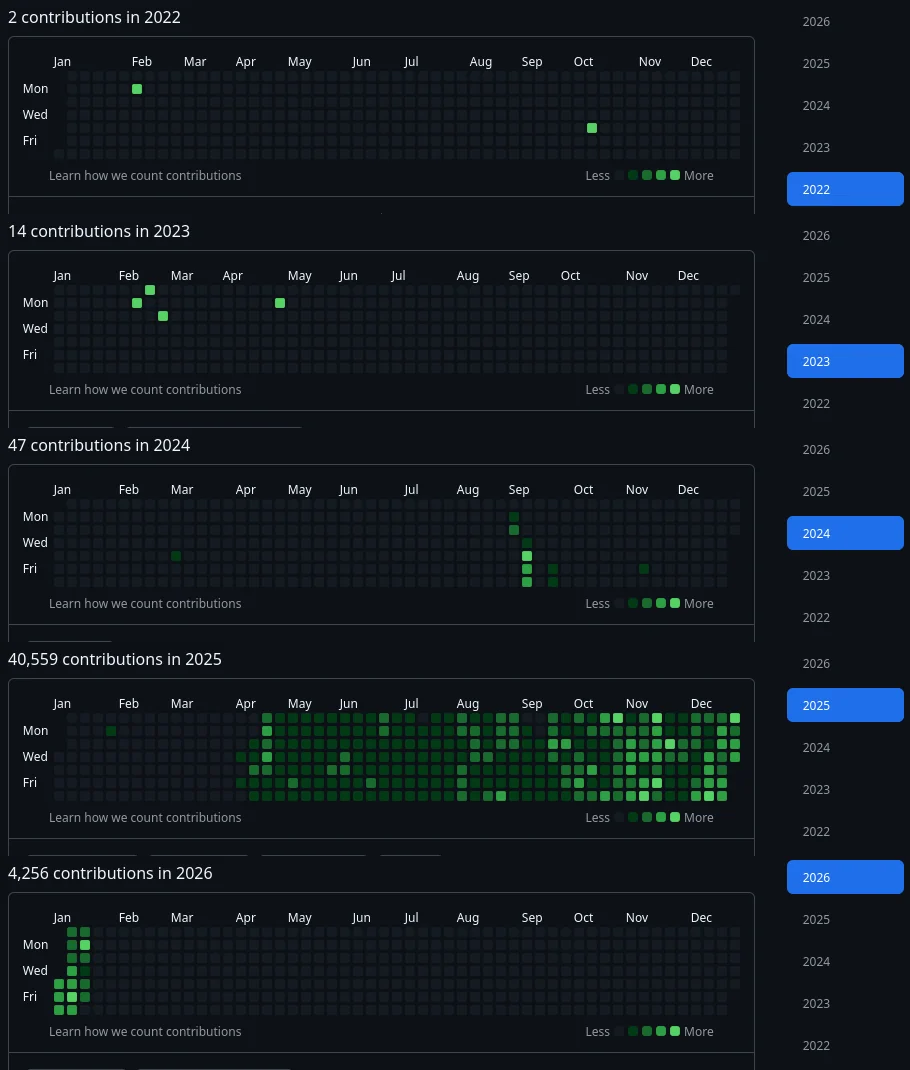Screen dimensions: 910x1070
Task: Select 2022 in year list beside 2025 graph
Action: tap(816, 832)
